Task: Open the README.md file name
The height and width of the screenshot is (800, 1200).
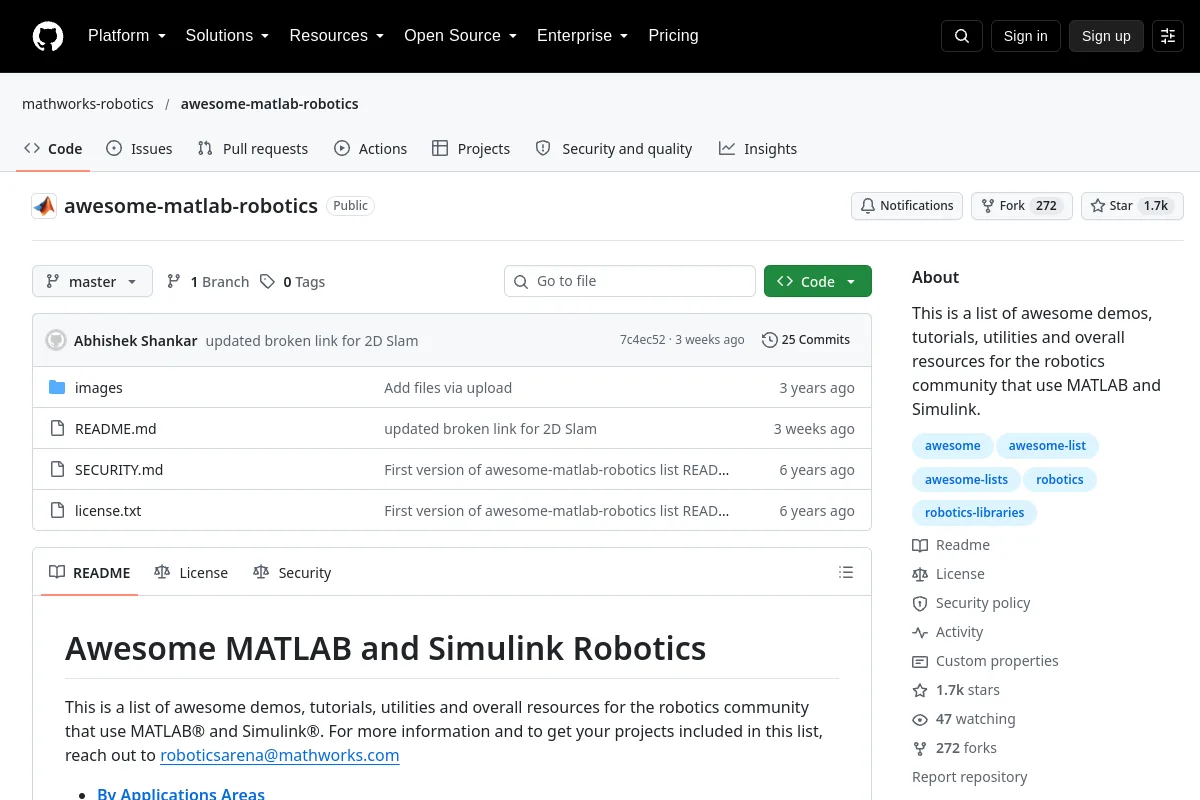Action: pyautogui.click(x=116, y=429)
